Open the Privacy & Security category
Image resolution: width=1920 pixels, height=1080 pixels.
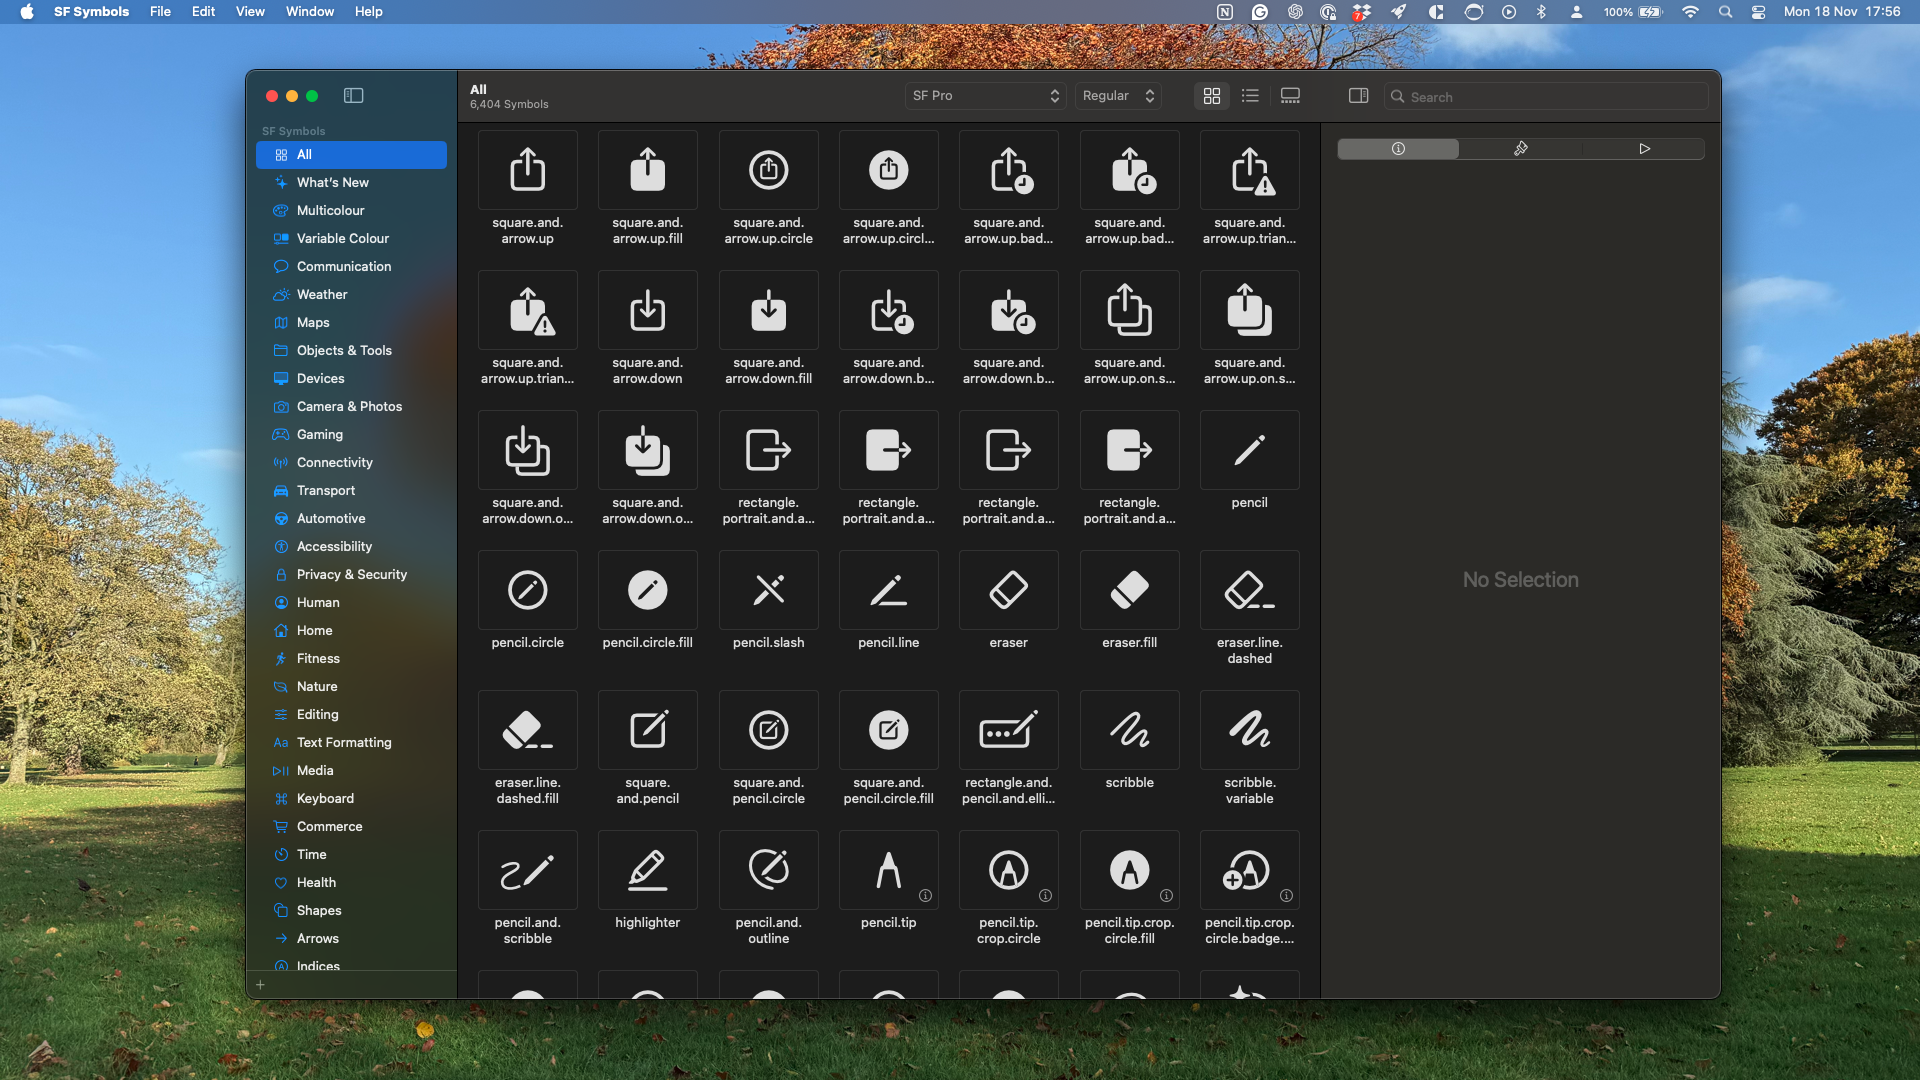[351, 575]
